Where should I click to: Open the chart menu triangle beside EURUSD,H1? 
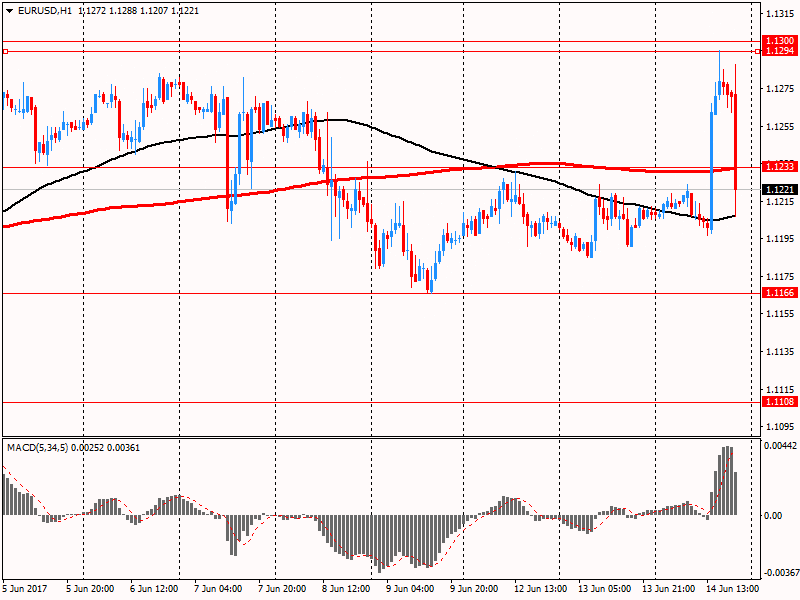click(x=9, y=11)
